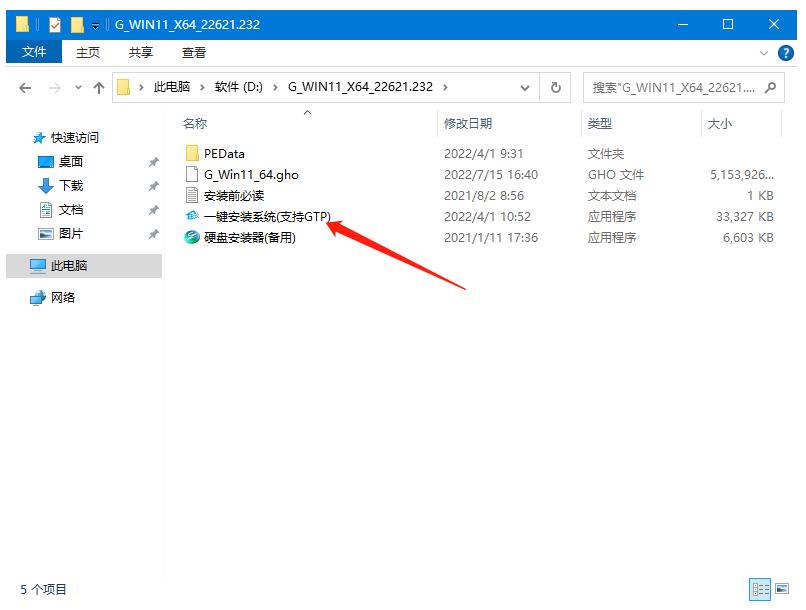Image resolution: width=806 pixels, height=610 pixels.
Task: Open address bar history dropdown
Action: 525,88
